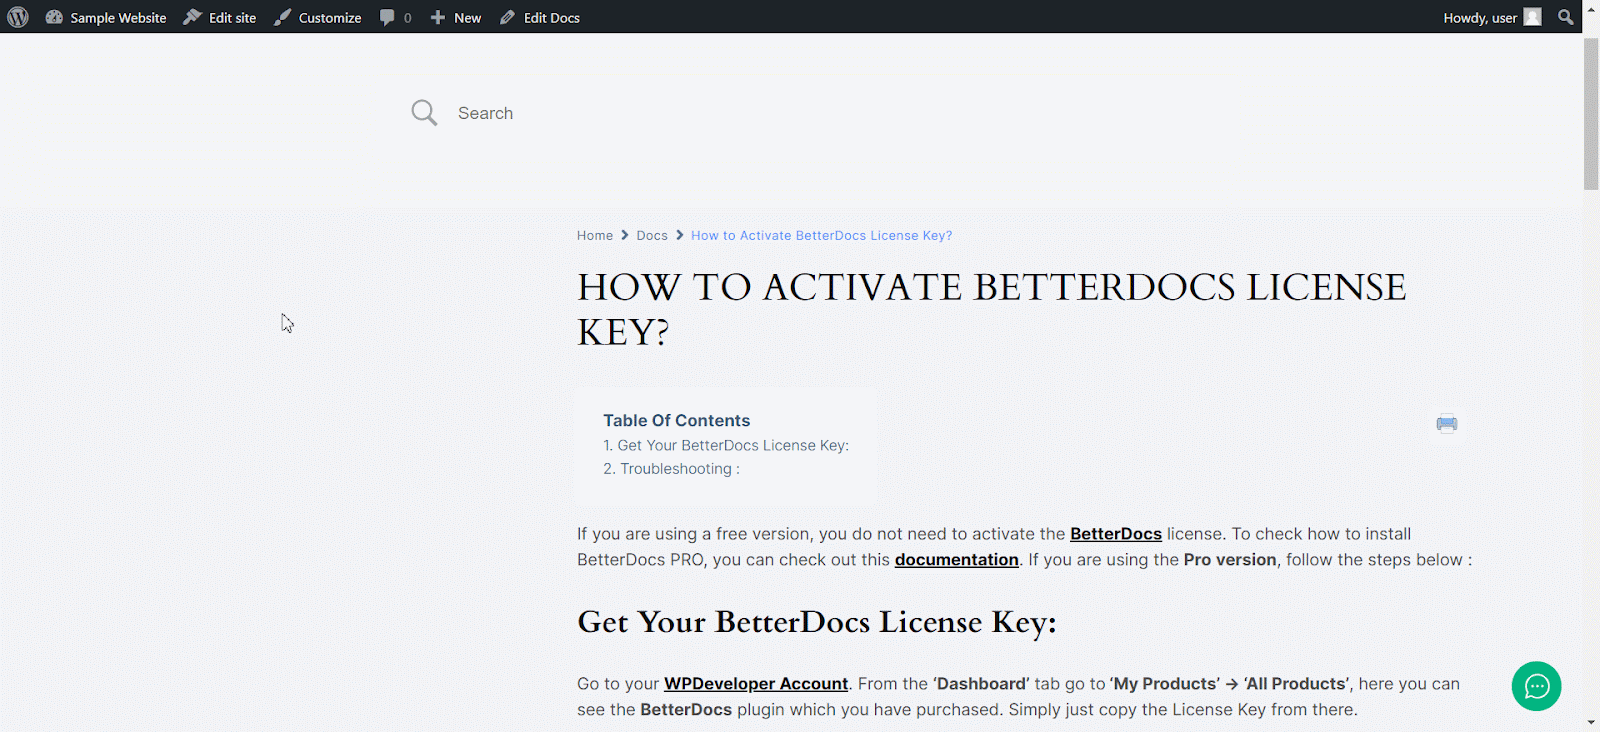Click the WordPress logo in admin bar
Viewport: 1600px width, 732px height.
click(x=18, y=17)
